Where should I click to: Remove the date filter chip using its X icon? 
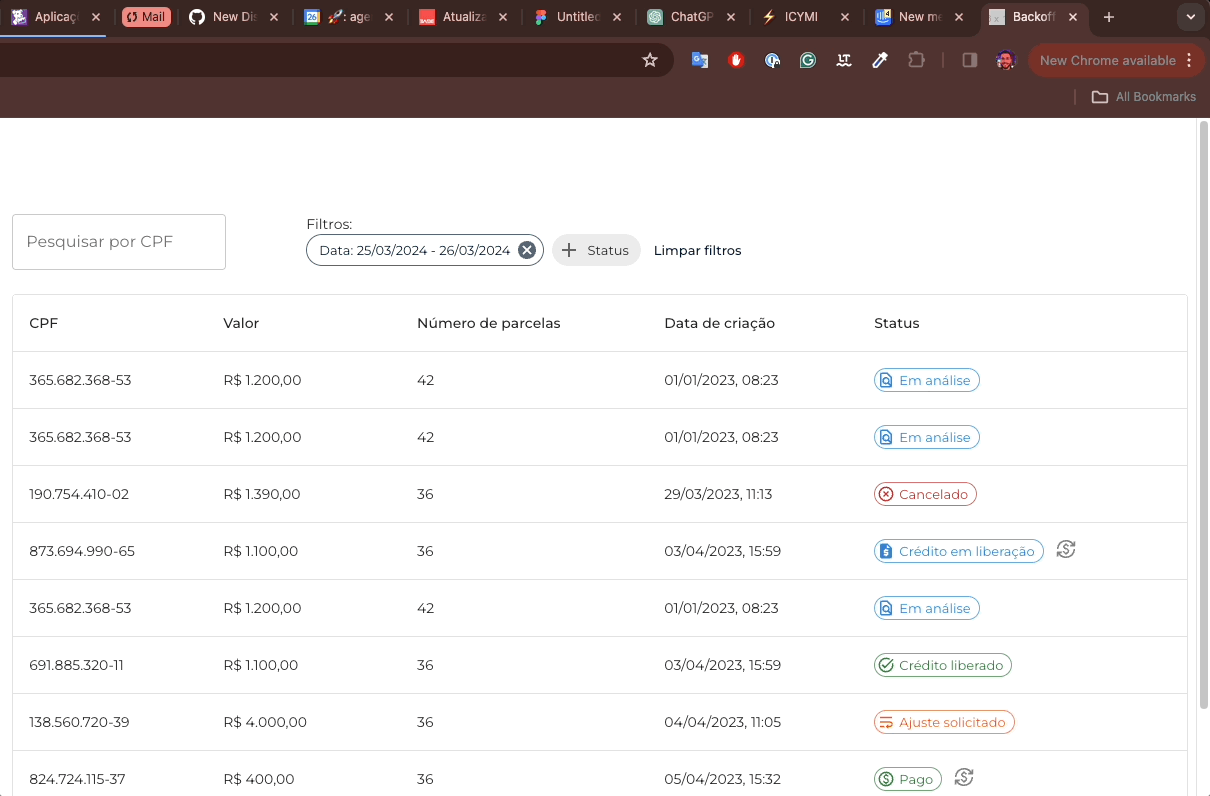pyautogui.click(x=527, y=250)
